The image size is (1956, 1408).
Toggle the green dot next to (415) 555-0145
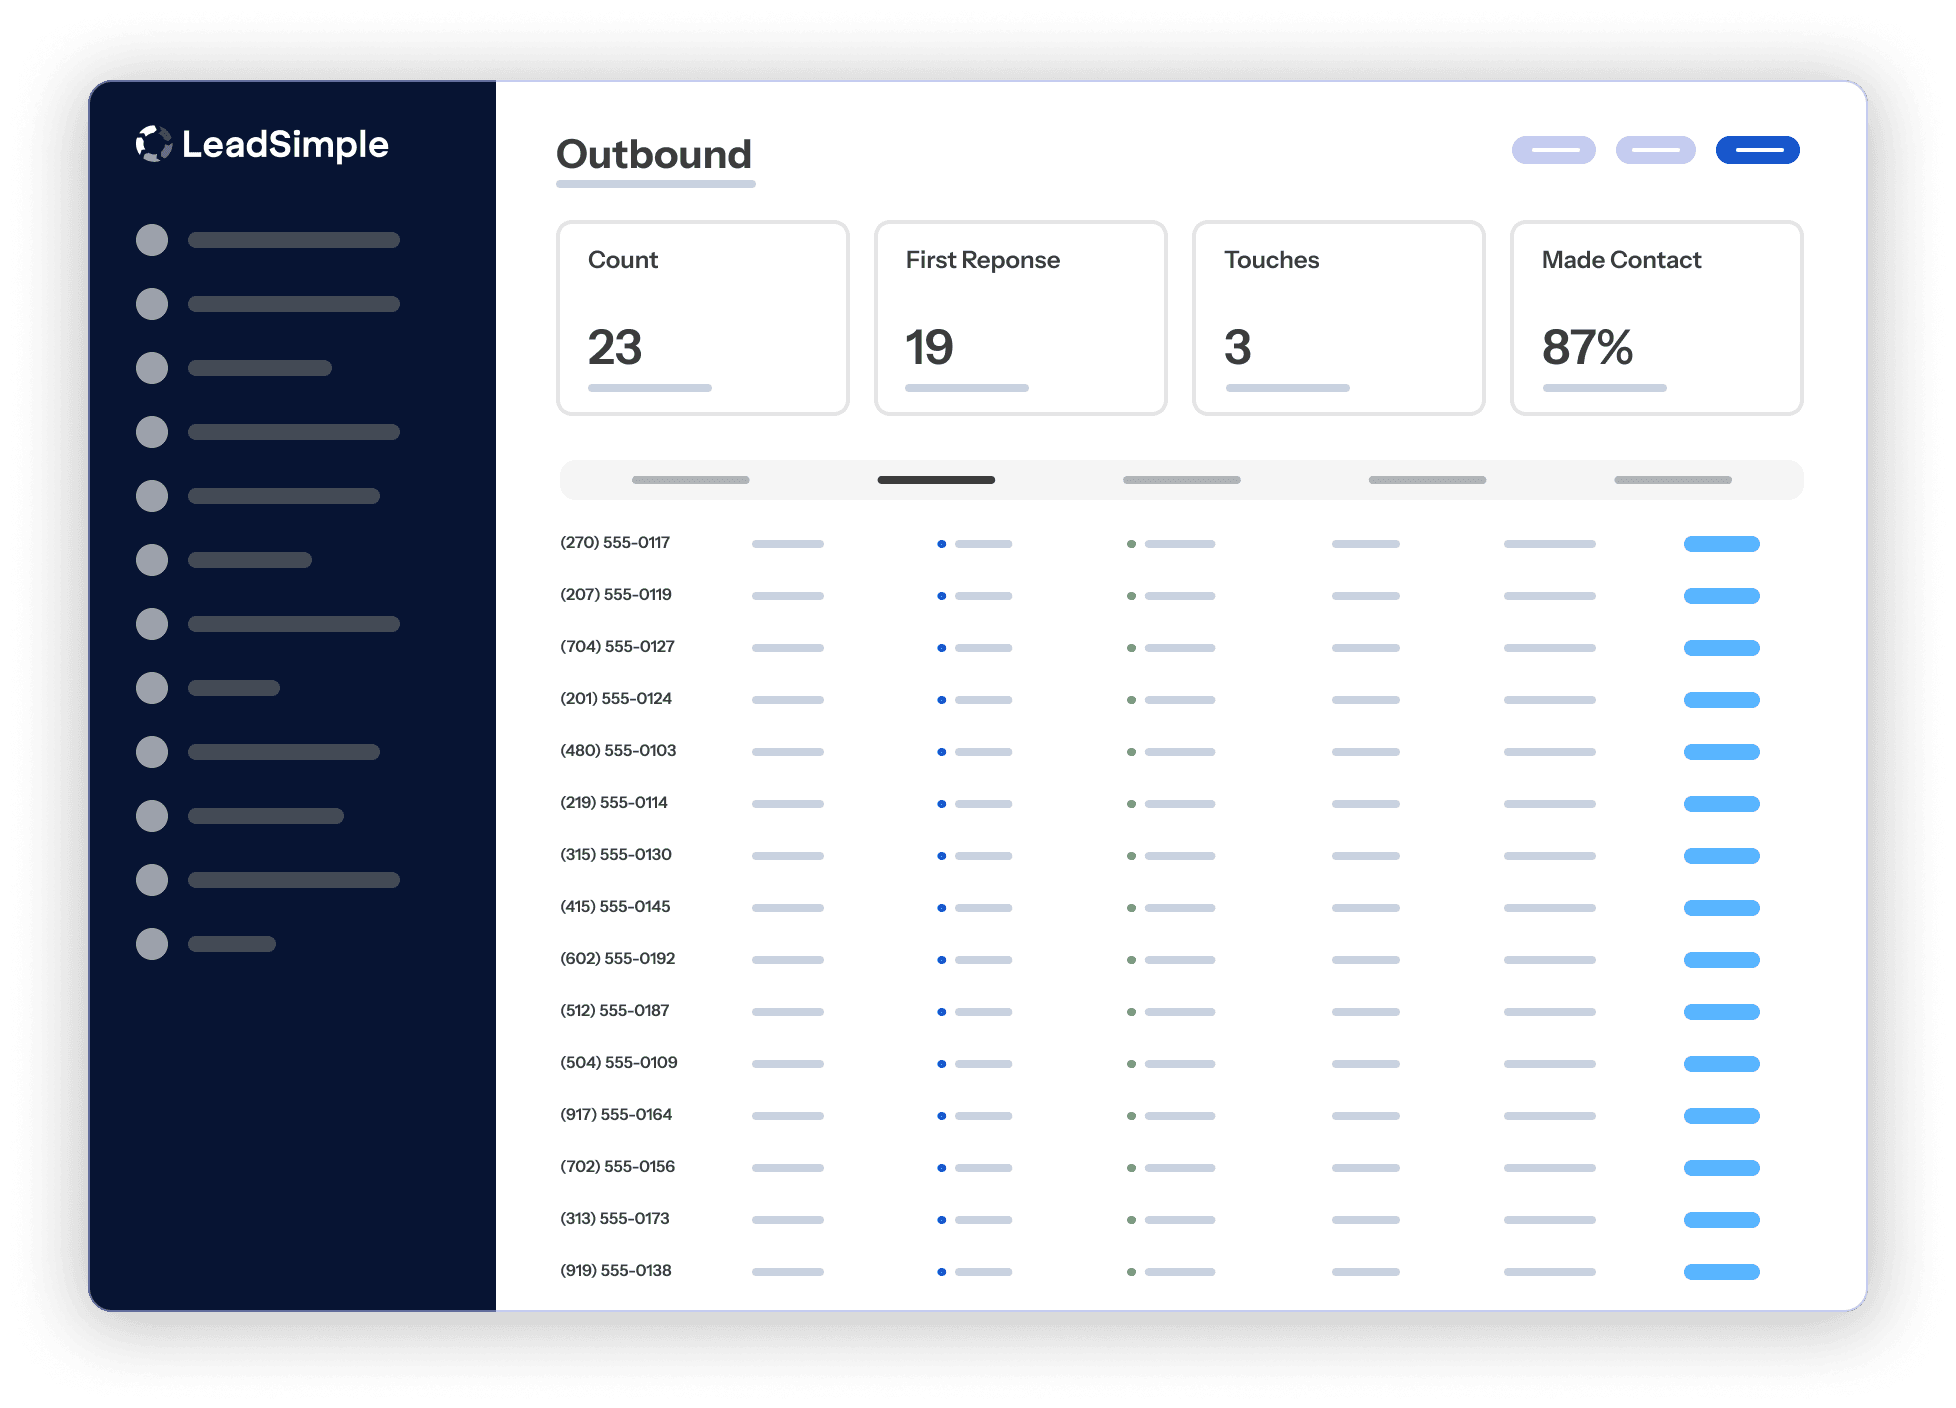point(1131,907)
